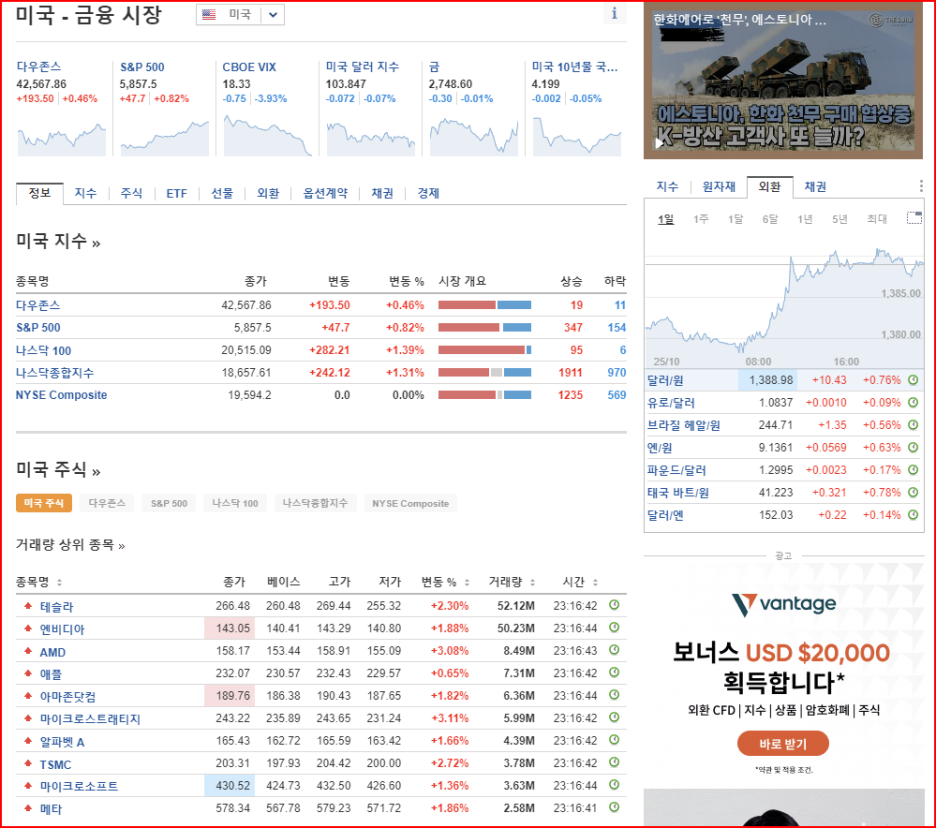
Task: Filter stocks by S&P 500 pill
Action: tap(169, 503)
